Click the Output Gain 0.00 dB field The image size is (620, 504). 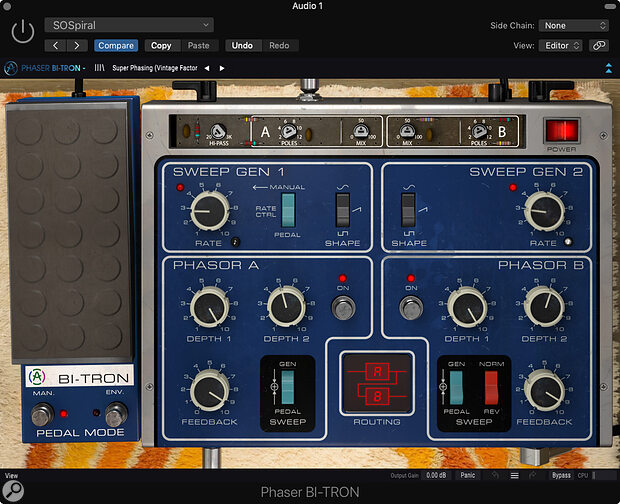[436, 475]
